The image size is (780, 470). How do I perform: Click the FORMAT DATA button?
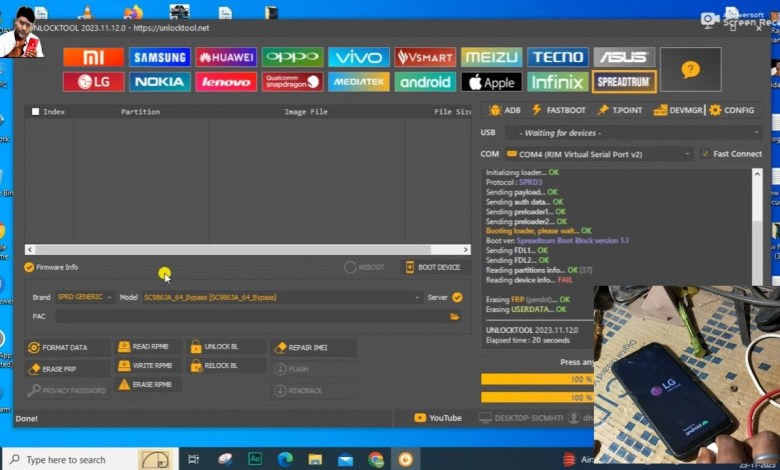coord(67,347)
